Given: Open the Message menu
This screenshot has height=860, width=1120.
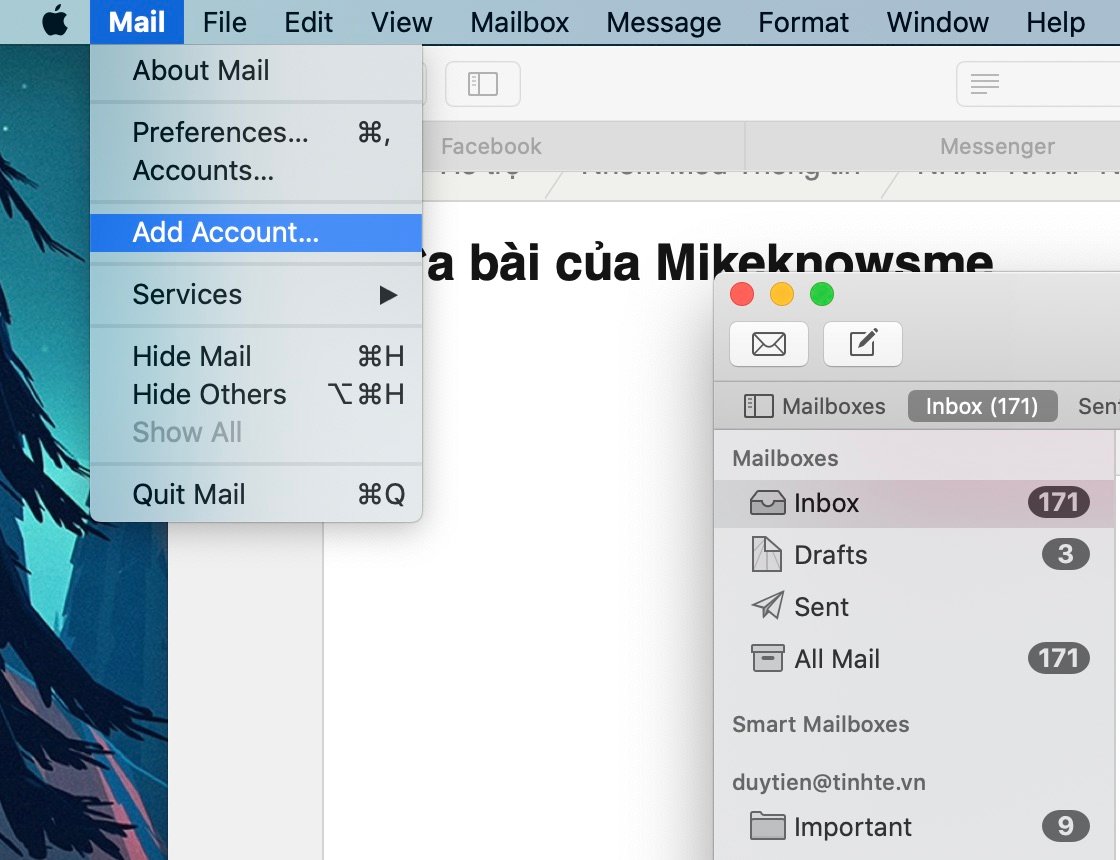Looking at the screenshot, I should point(664,22).
